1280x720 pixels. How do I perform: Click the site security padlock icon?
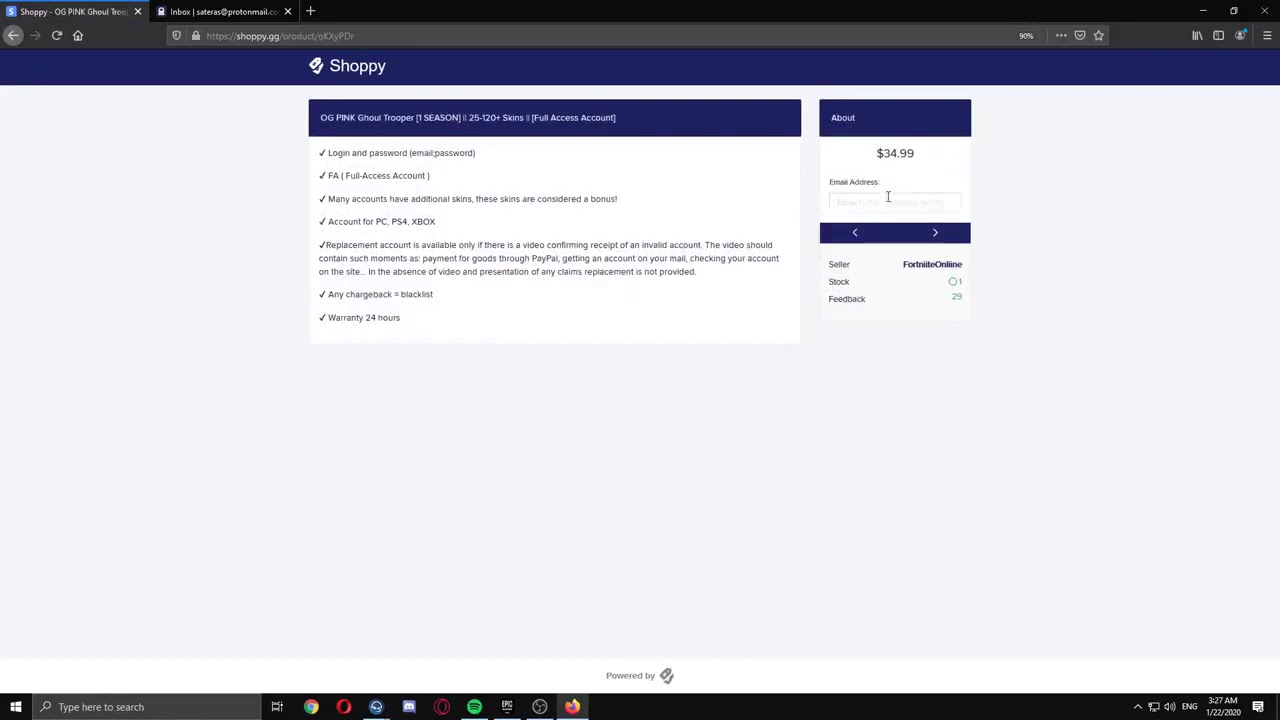pyautogui.click(x=195, y=36)
